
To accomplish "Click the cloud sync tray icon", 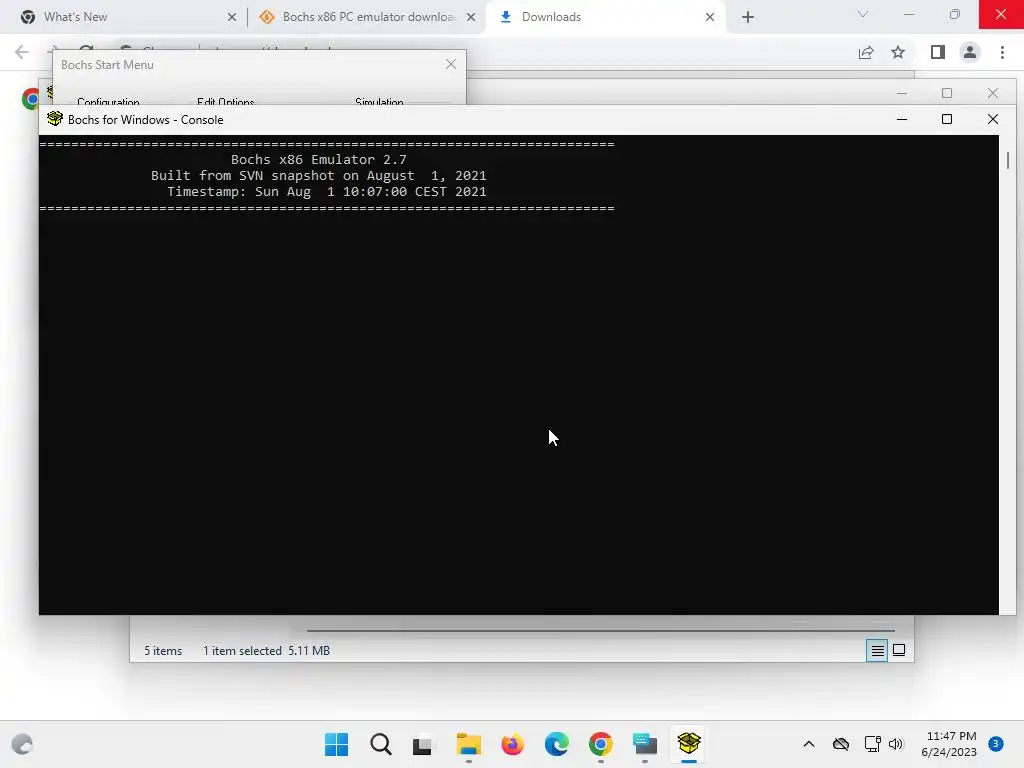I will click(840, 744).
